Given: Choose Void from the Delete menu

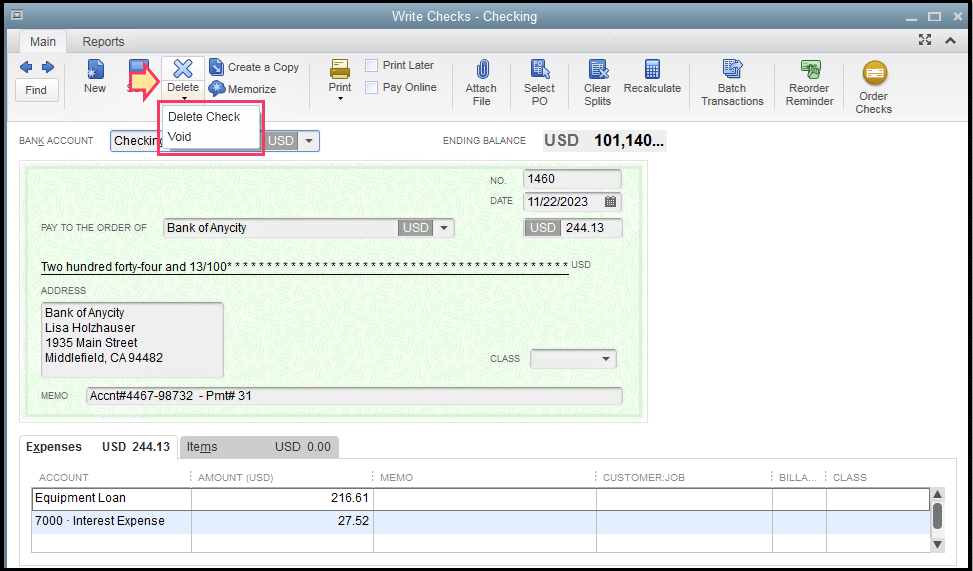Looking at the screenshot, I should point(180,137).
